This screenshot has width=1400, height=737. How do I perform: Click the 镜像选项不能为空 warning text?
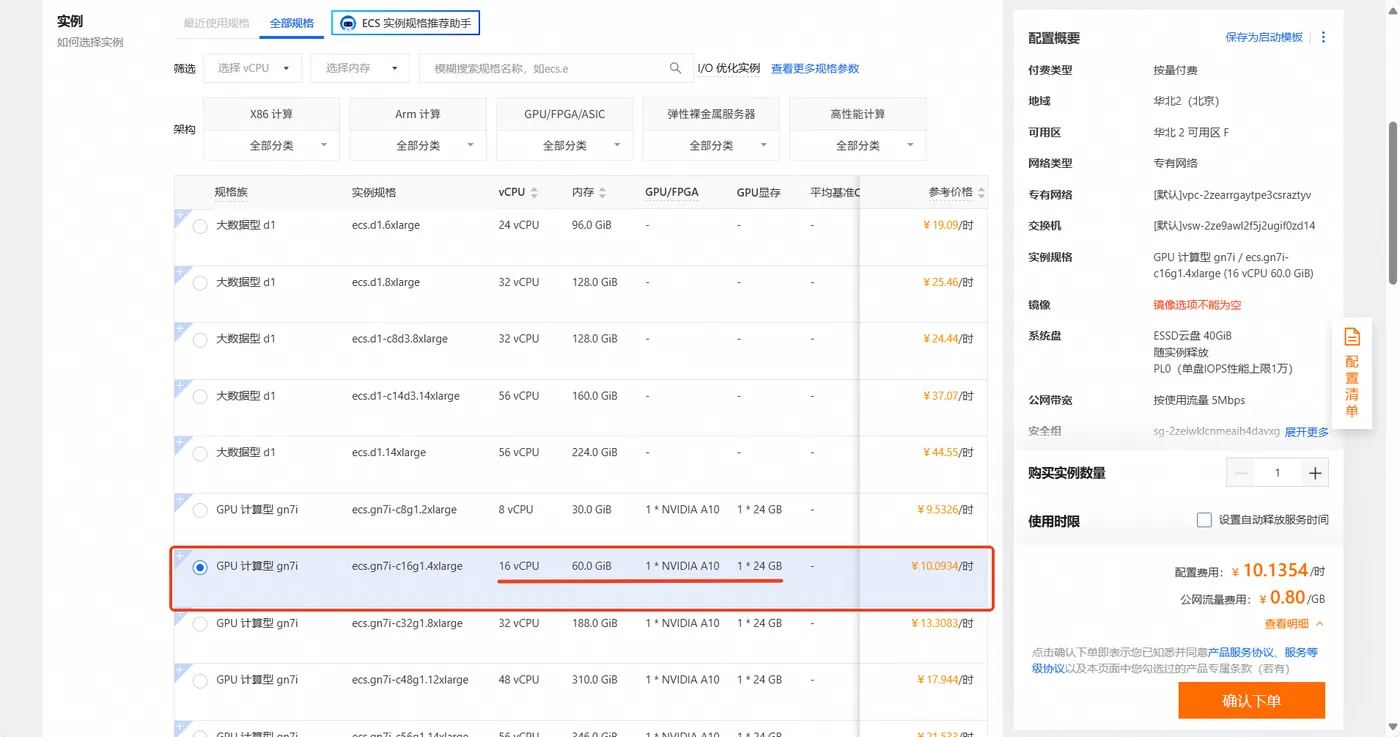pos(1197,305)
